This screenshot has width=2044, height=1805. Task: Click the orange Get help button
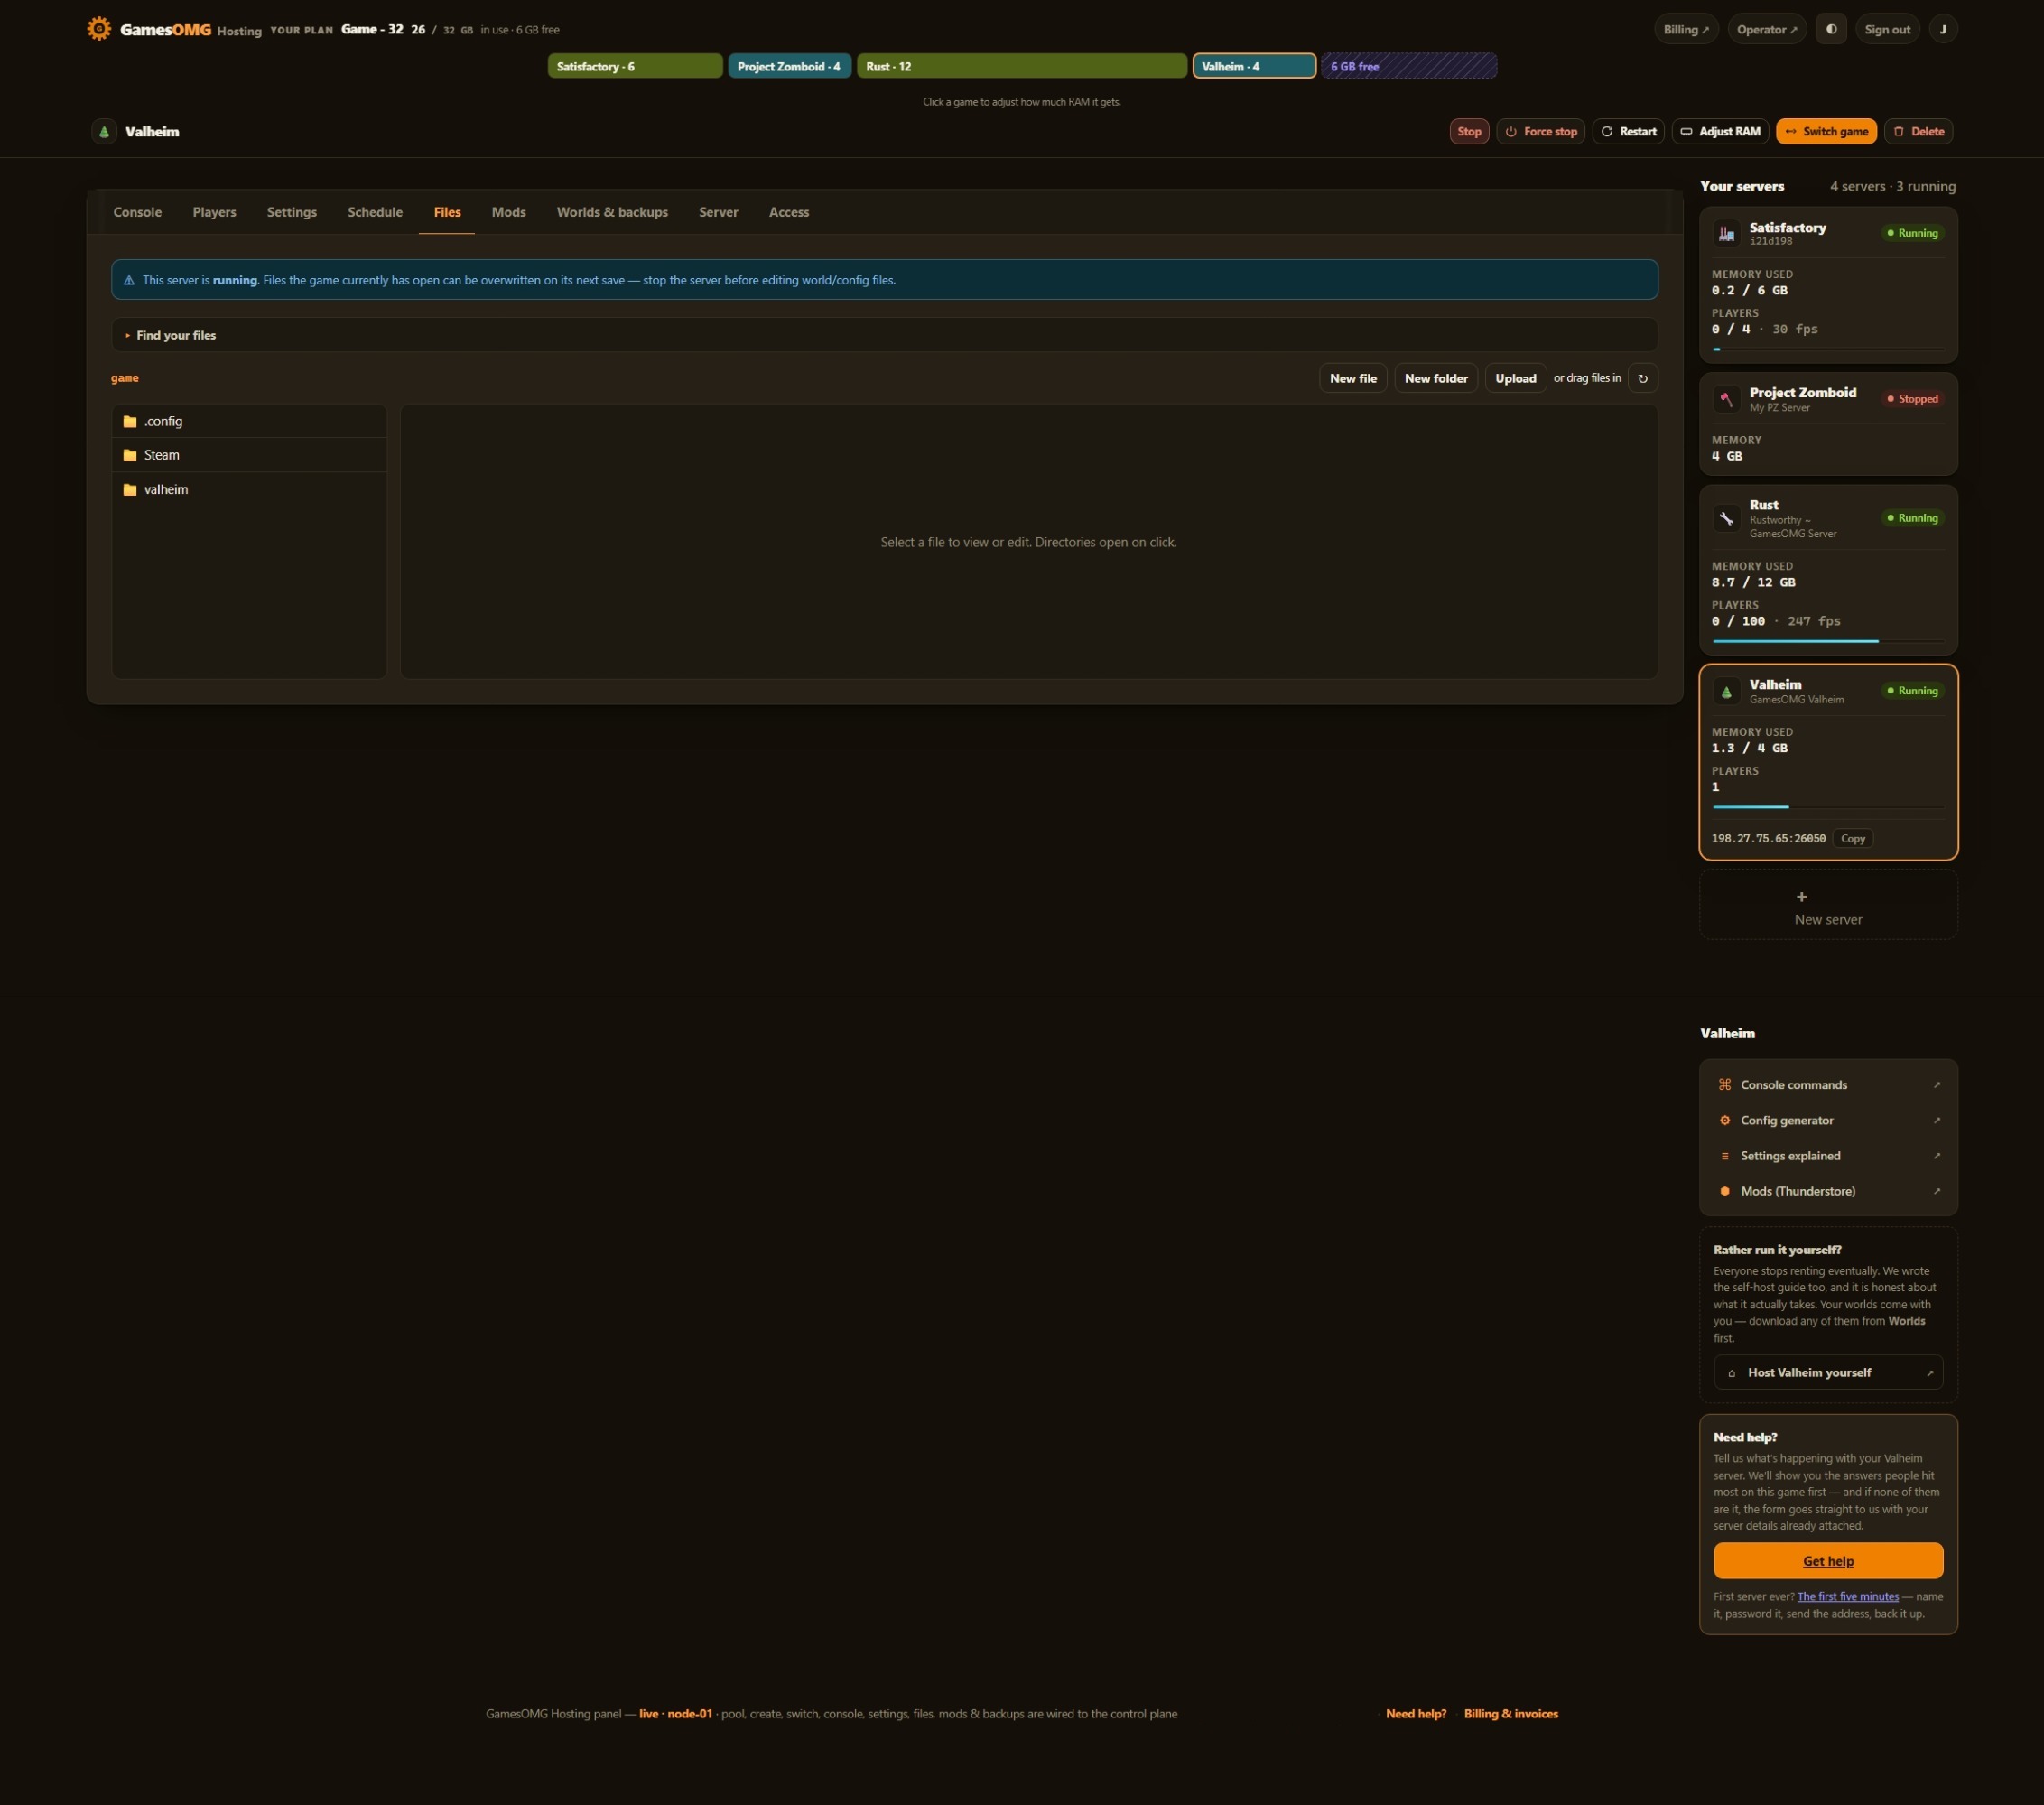tap(1828, 1560)
